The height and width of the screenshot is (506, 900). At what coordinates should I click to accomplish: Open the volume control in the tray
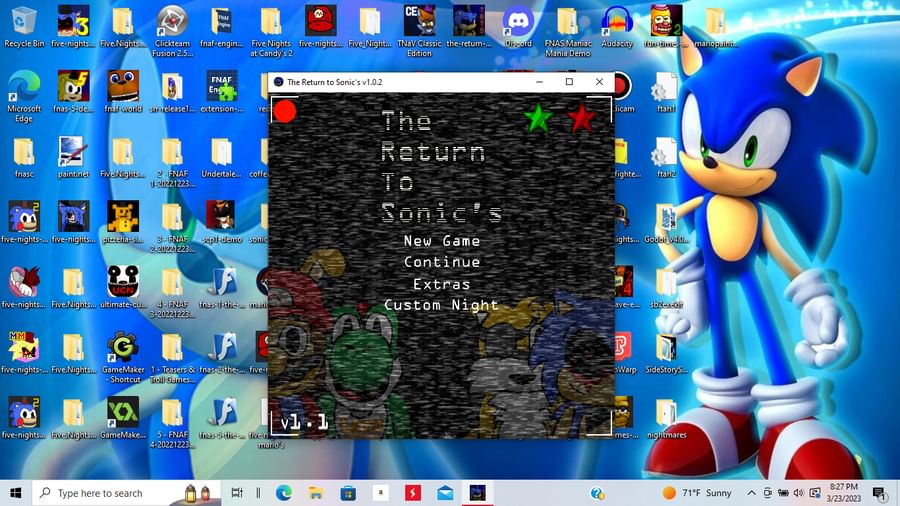coord(798,493)
